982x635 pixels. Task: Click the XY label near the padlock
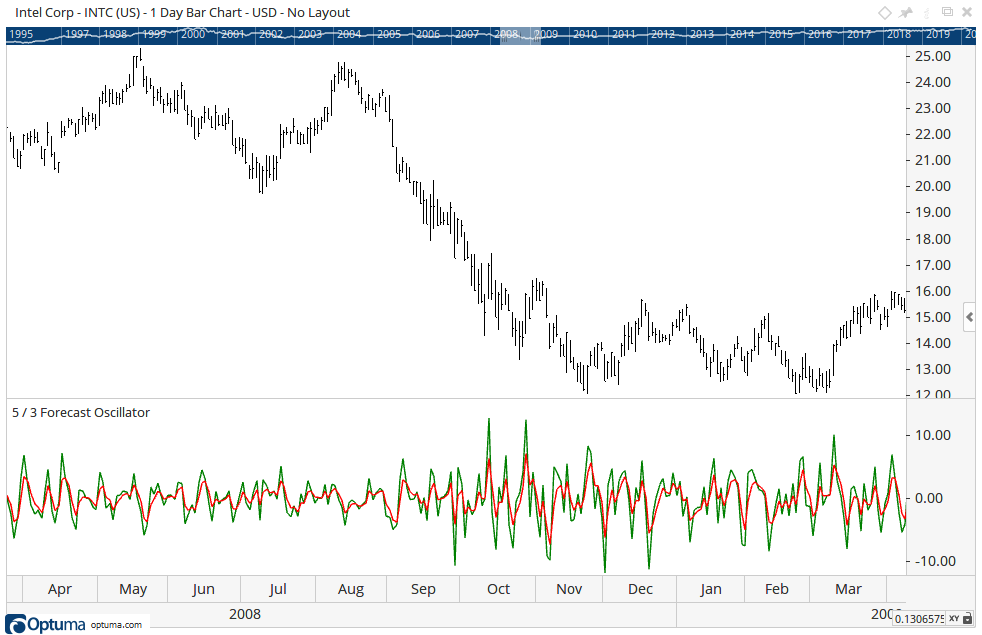(954, 618)
